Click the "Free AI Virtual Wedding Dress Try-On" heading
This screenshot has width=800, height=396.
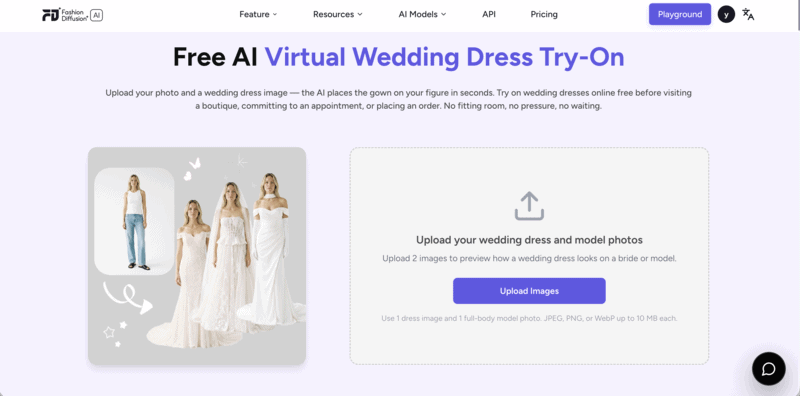[x=398, y=57]
